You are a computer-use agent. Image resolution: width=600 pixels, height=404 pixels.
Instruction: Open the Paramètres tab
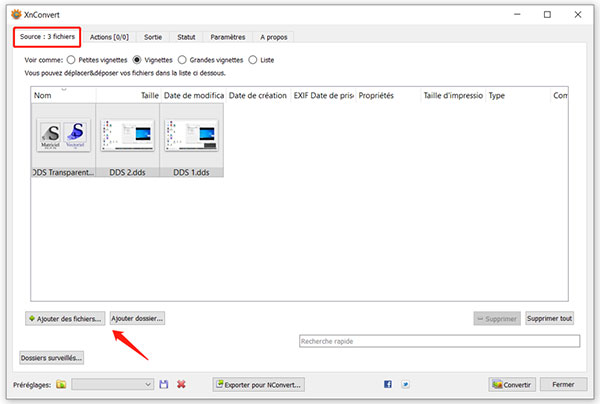(228, 37)
